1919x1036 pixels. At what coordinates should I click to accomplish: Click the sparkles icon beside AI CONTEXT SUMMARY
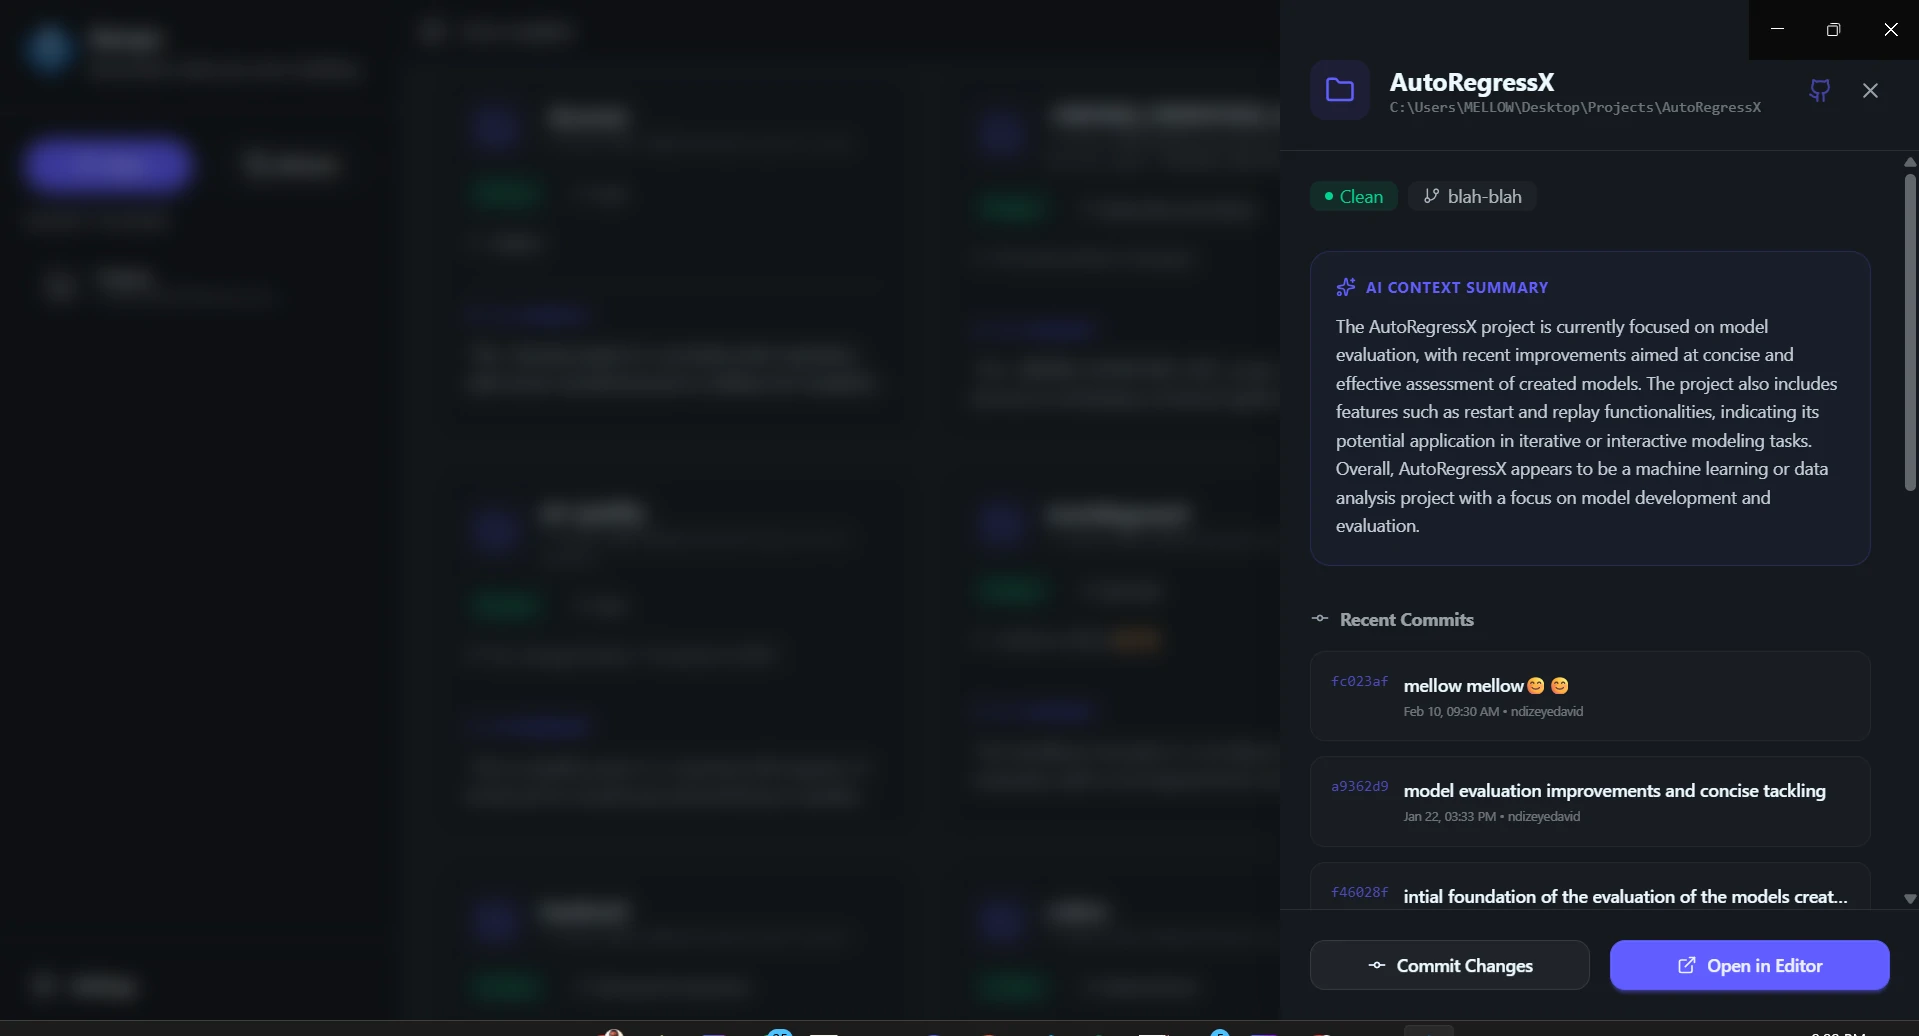[x=1346, y=287]
